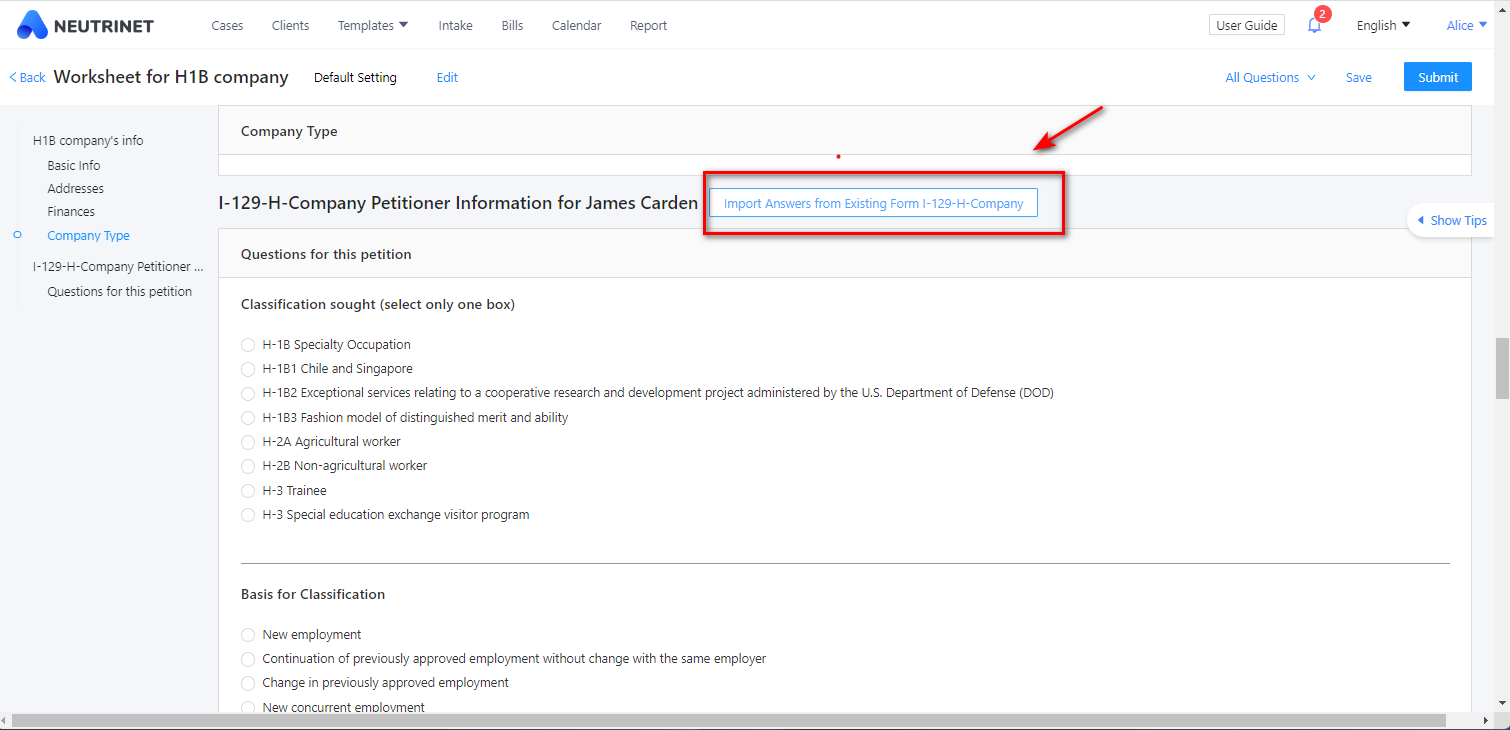This screenshot has height=730, width=1510.
Task: Click the vertical scrollbar thumb
Action: coord(1501,368)
